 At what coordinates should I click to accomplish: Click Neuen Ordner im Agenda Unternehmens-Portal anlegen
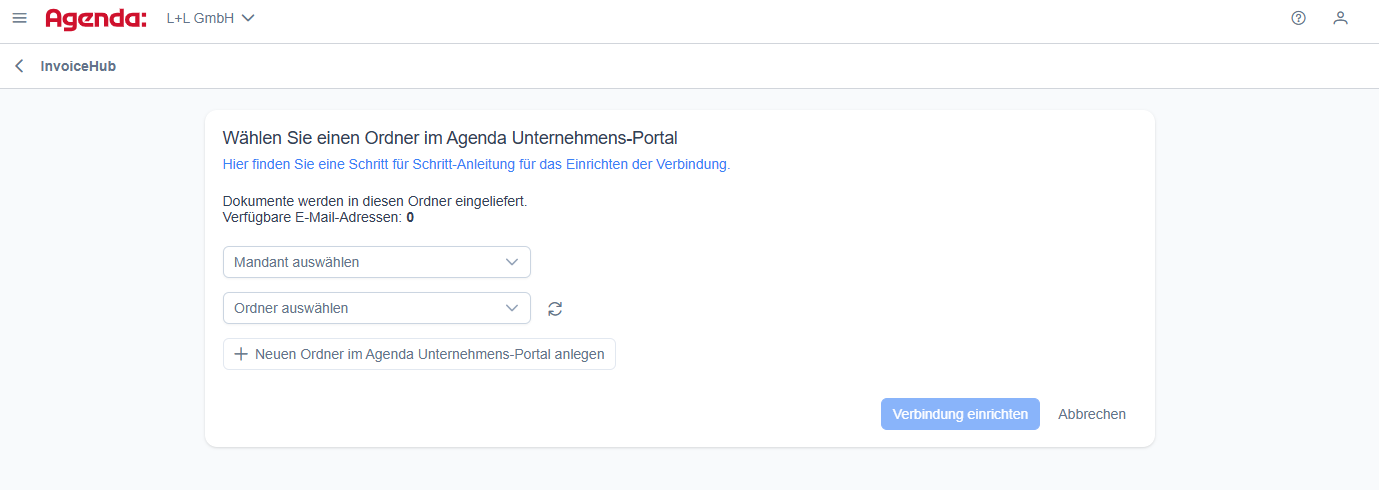pyautogui.click(x=429, y=354)
